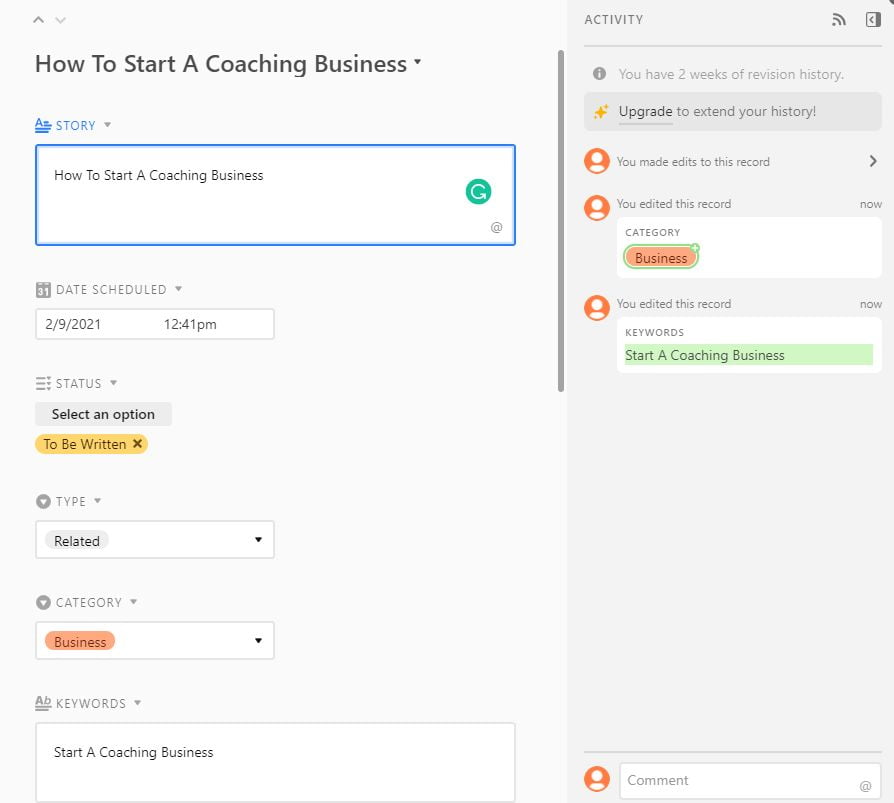Go to previous record with up chevron
Viewport: 894px width, 803px height.
39,20
